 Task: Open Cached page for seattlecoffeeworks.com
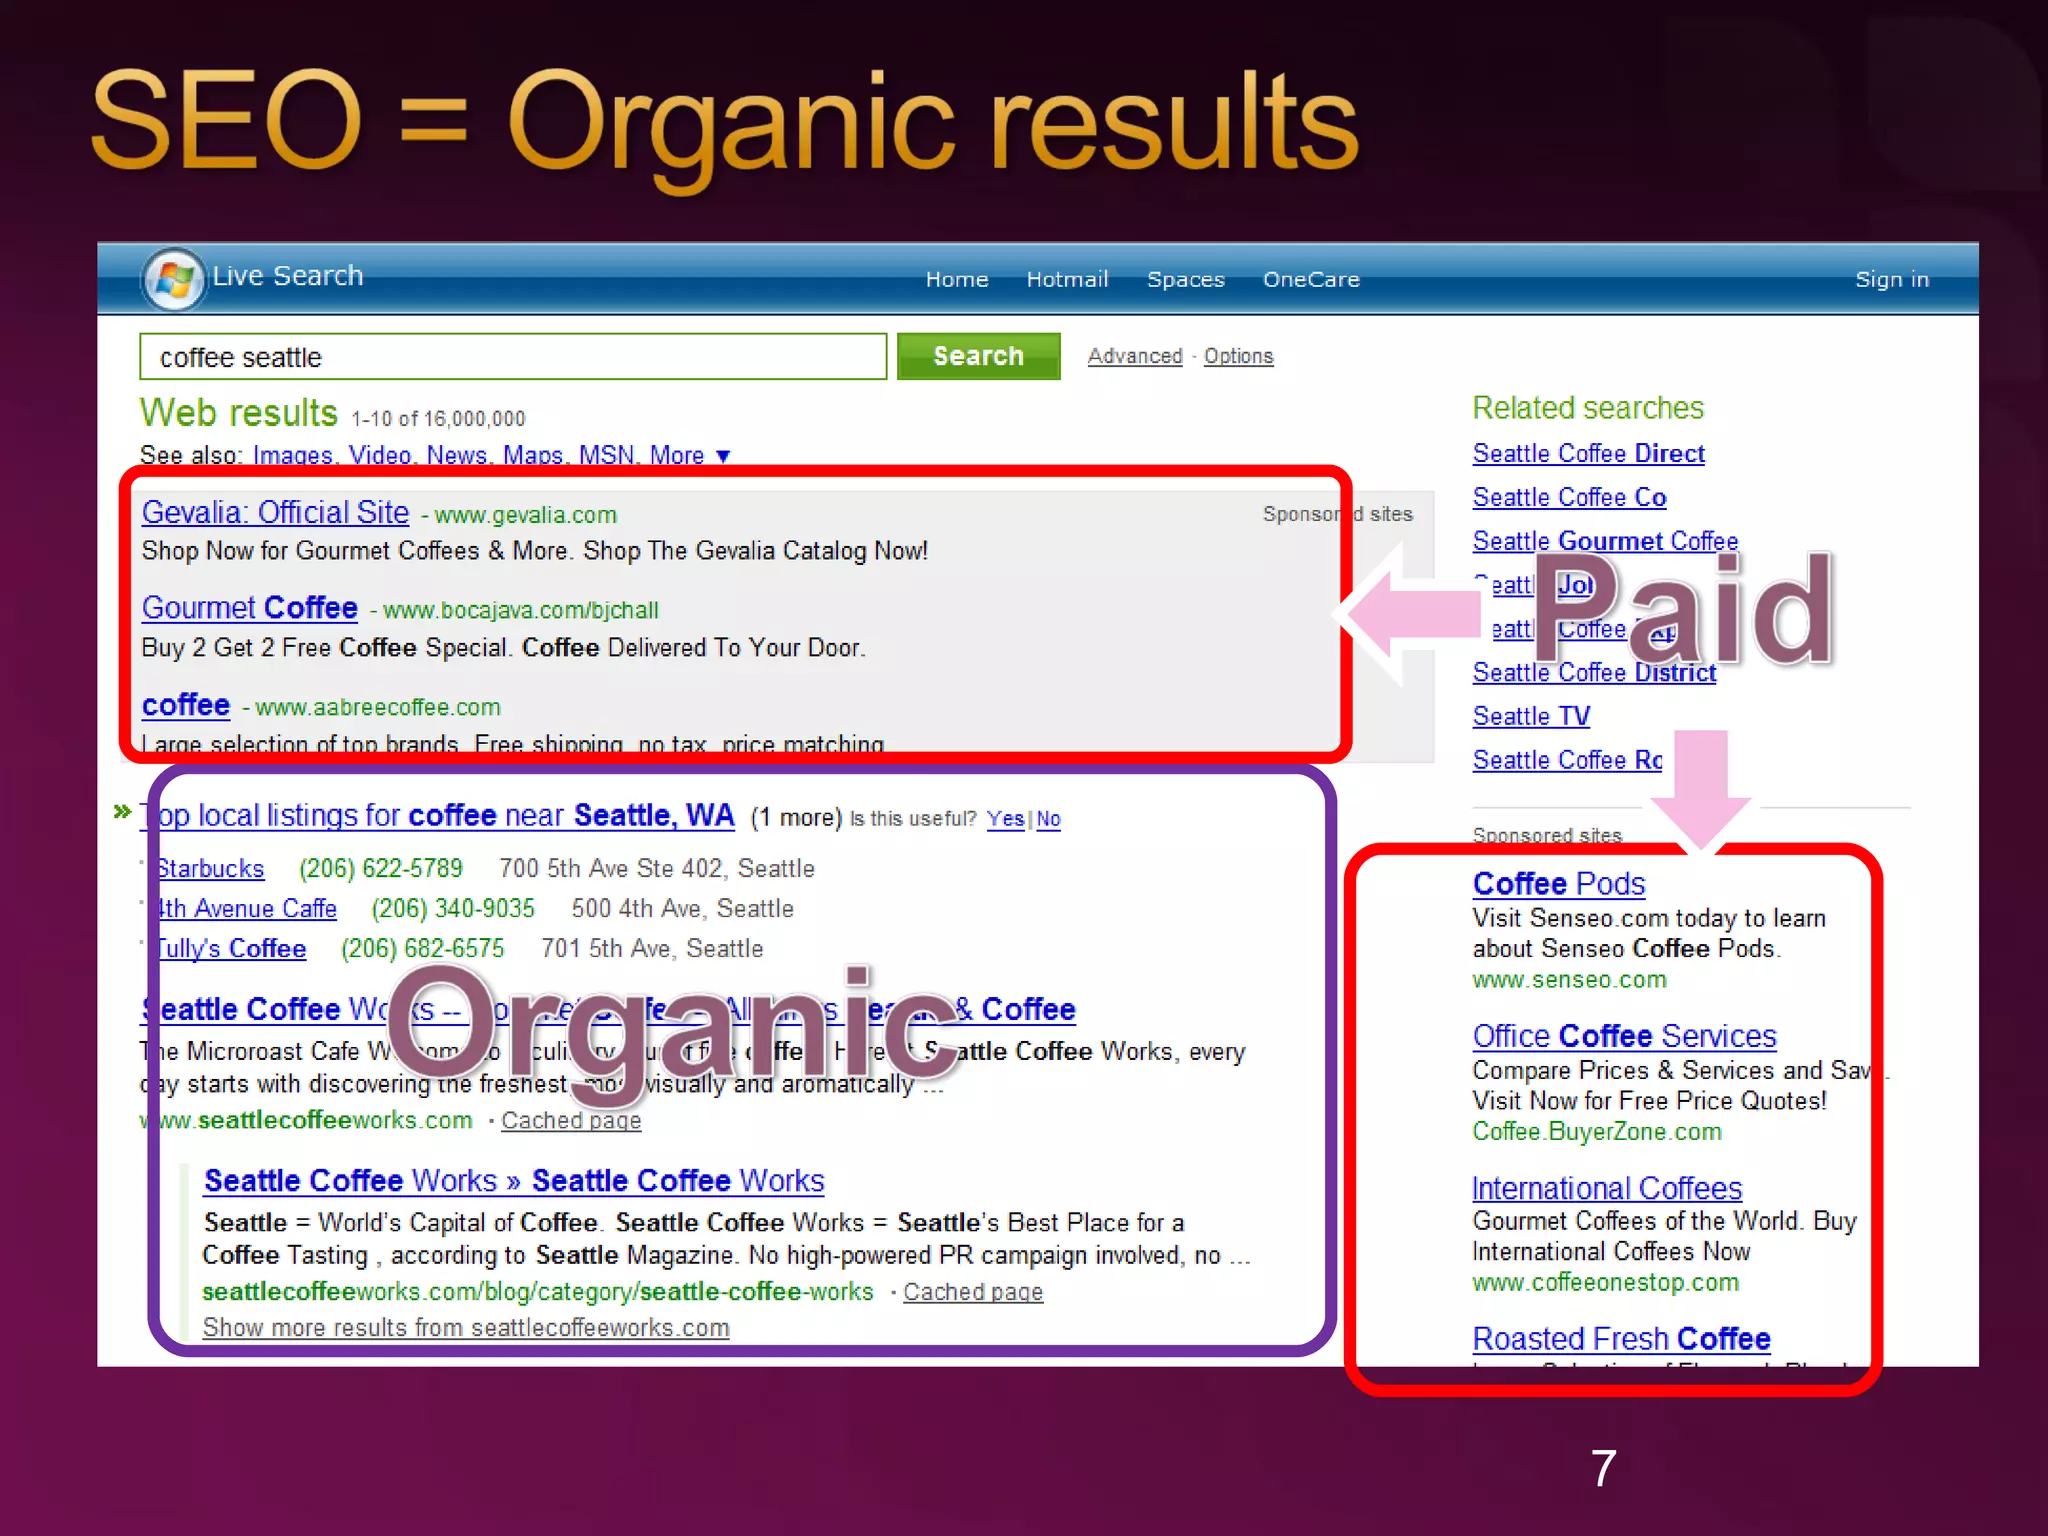coord(571,1120)
